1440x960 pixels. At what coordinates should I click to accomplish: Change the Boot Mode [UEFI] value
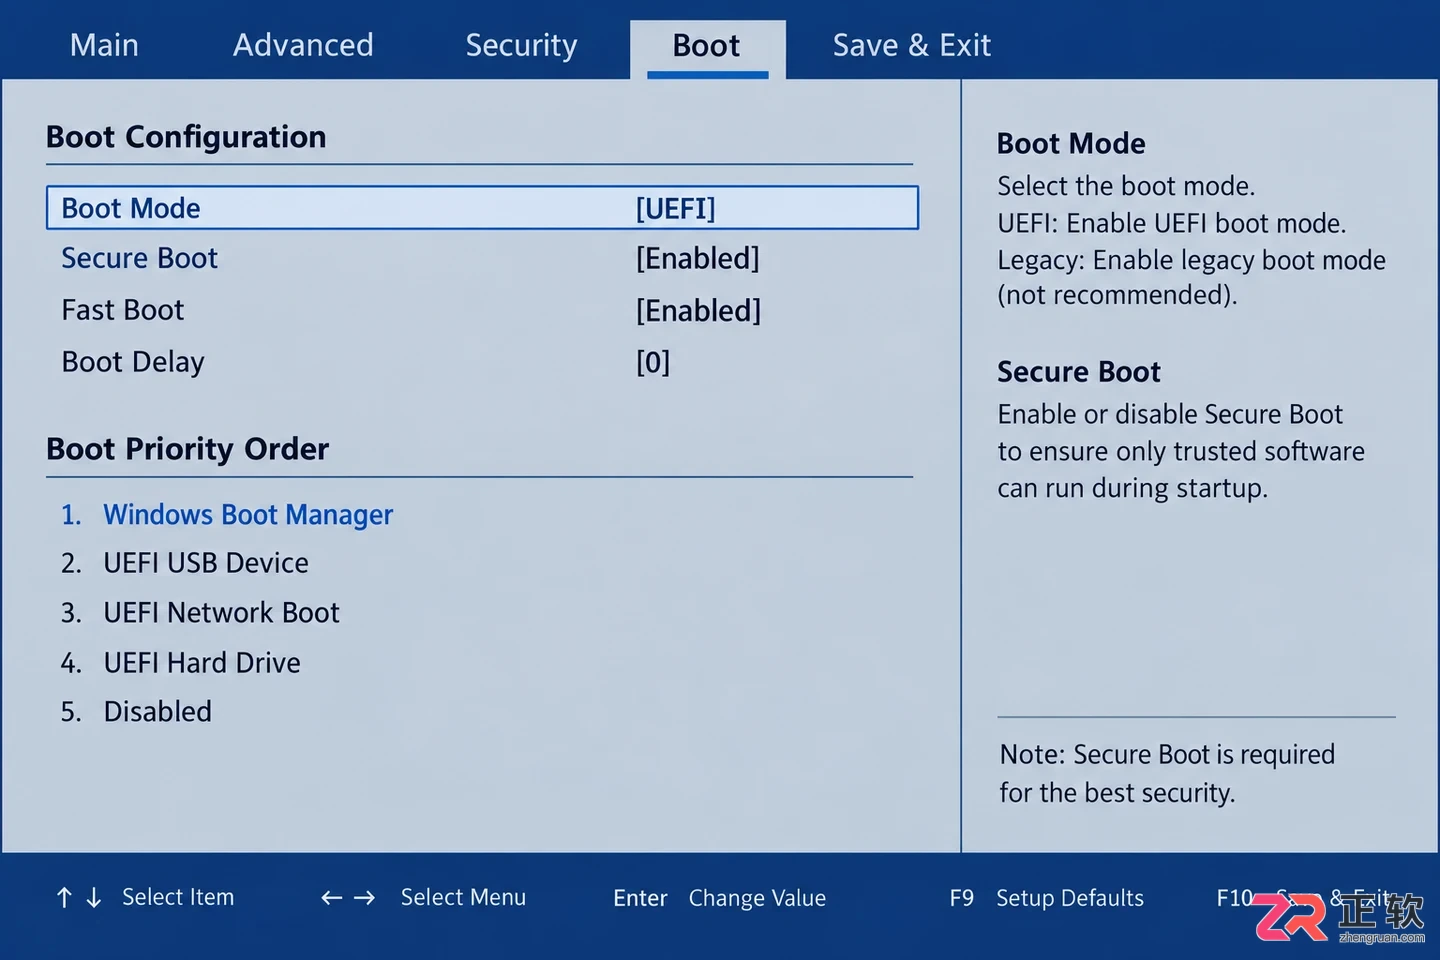coord(676,208)
